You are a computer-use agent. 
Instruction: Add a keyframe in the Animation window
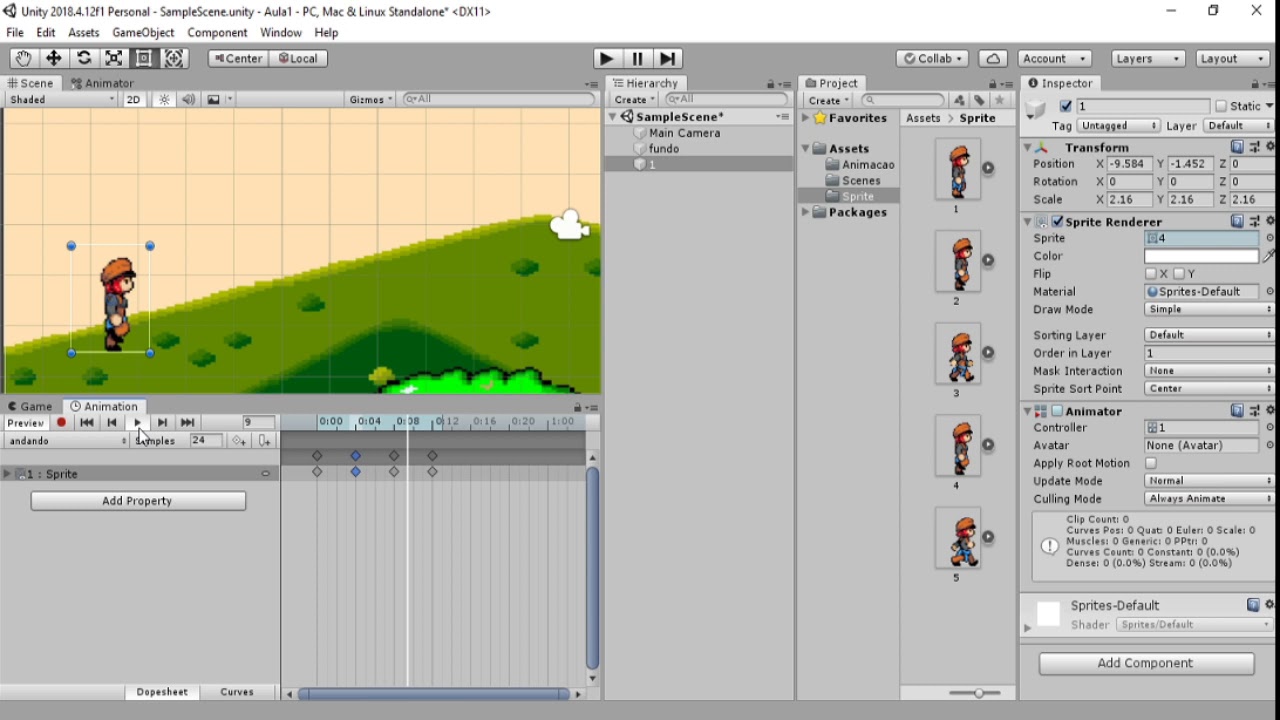pos(239,441)
